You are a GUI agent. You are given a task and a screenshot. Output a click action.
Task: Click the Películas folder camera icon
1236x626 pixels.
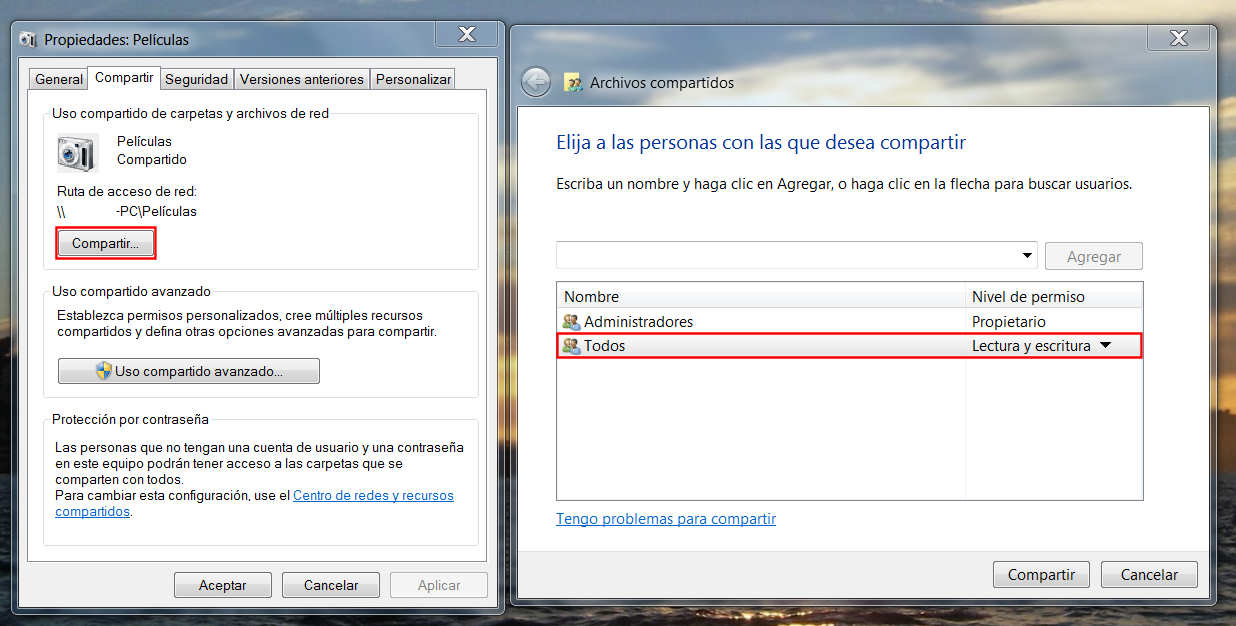point(76,153)
